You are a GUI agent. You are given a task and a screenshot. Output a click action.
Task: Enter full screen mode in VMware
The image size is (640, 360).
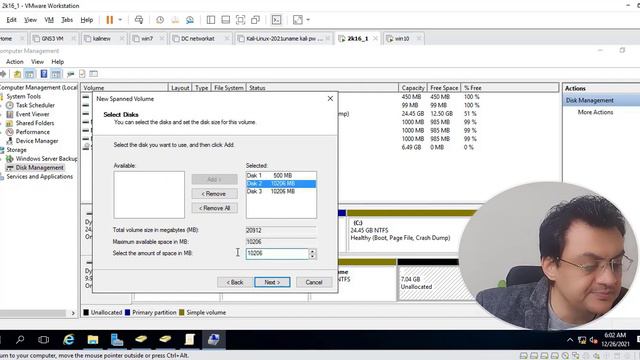(x=240, y=20)
